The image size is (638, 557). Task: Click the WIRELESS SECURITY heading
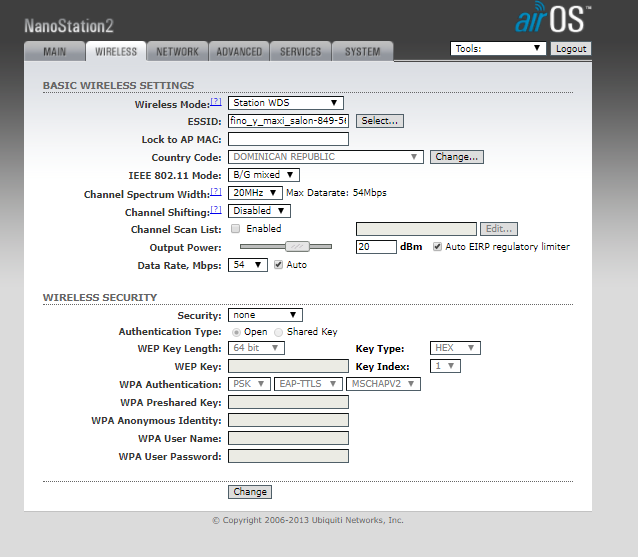pos(100,297)
